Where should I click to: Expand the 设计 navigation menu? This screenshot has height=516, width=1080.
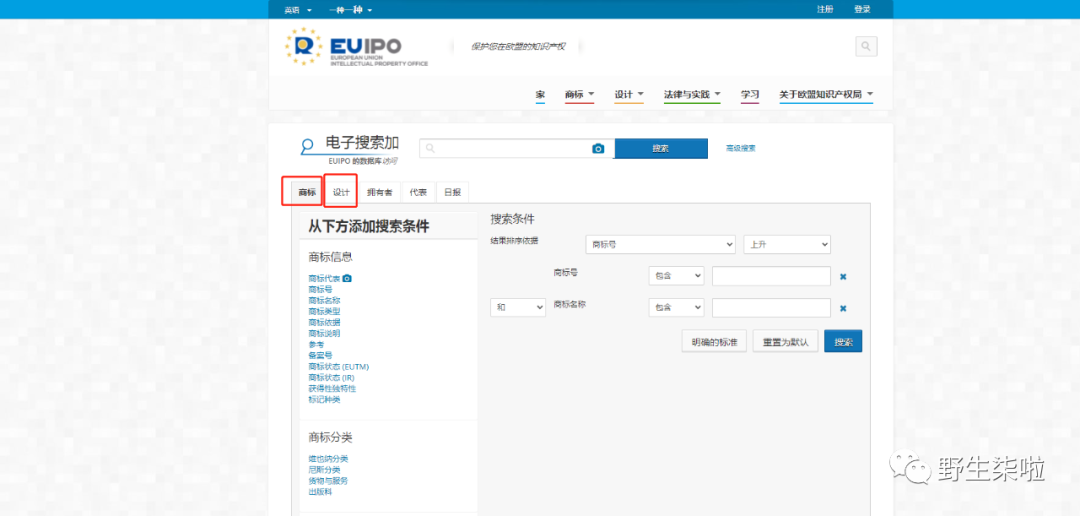629,94
